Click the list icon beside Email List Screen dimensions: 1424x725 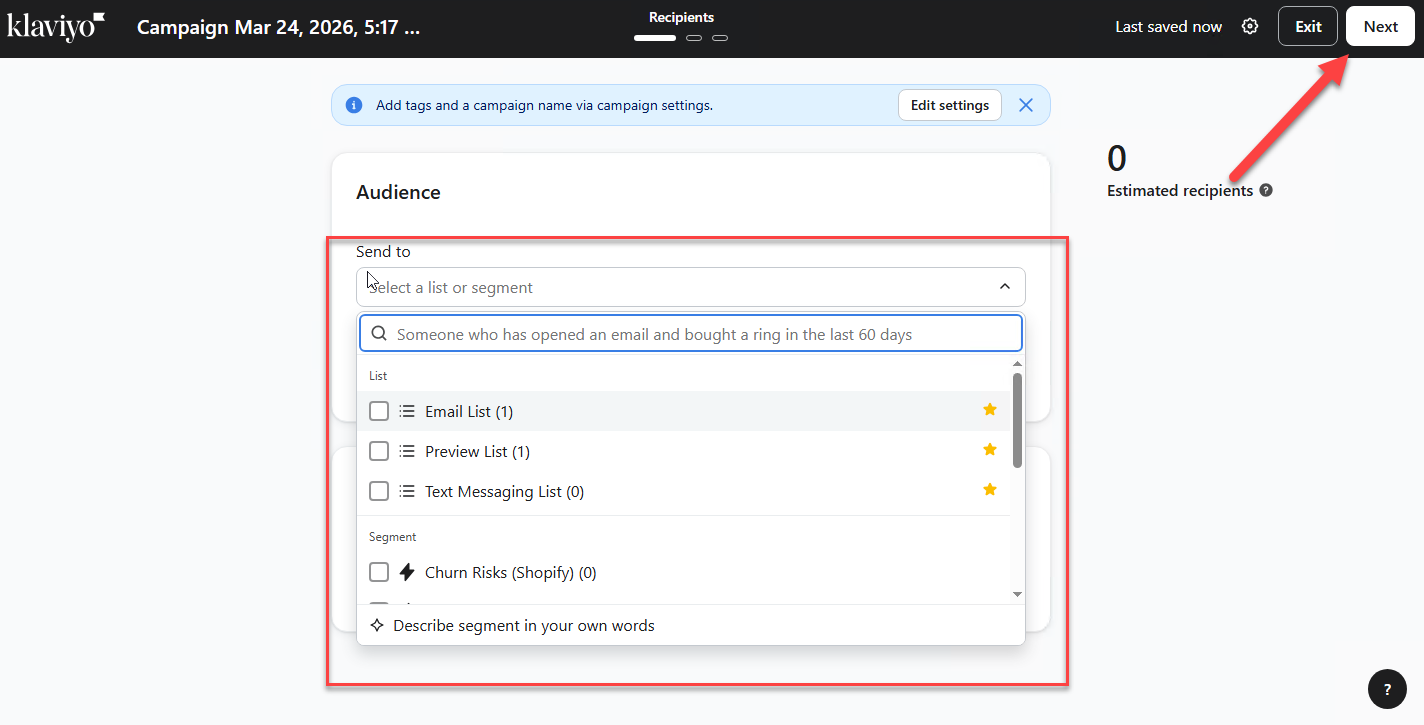(407, 411)
